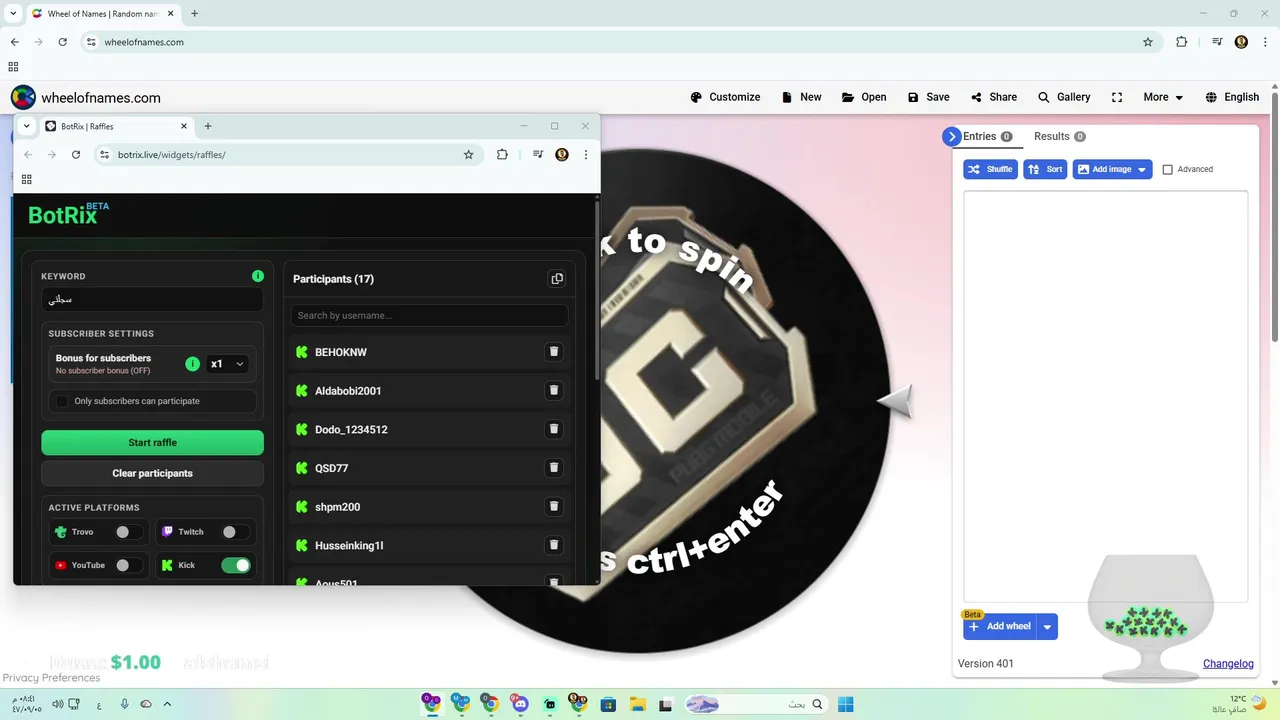Collapse the entries panel with blue arrow
1280x720 pixels.
951,137
